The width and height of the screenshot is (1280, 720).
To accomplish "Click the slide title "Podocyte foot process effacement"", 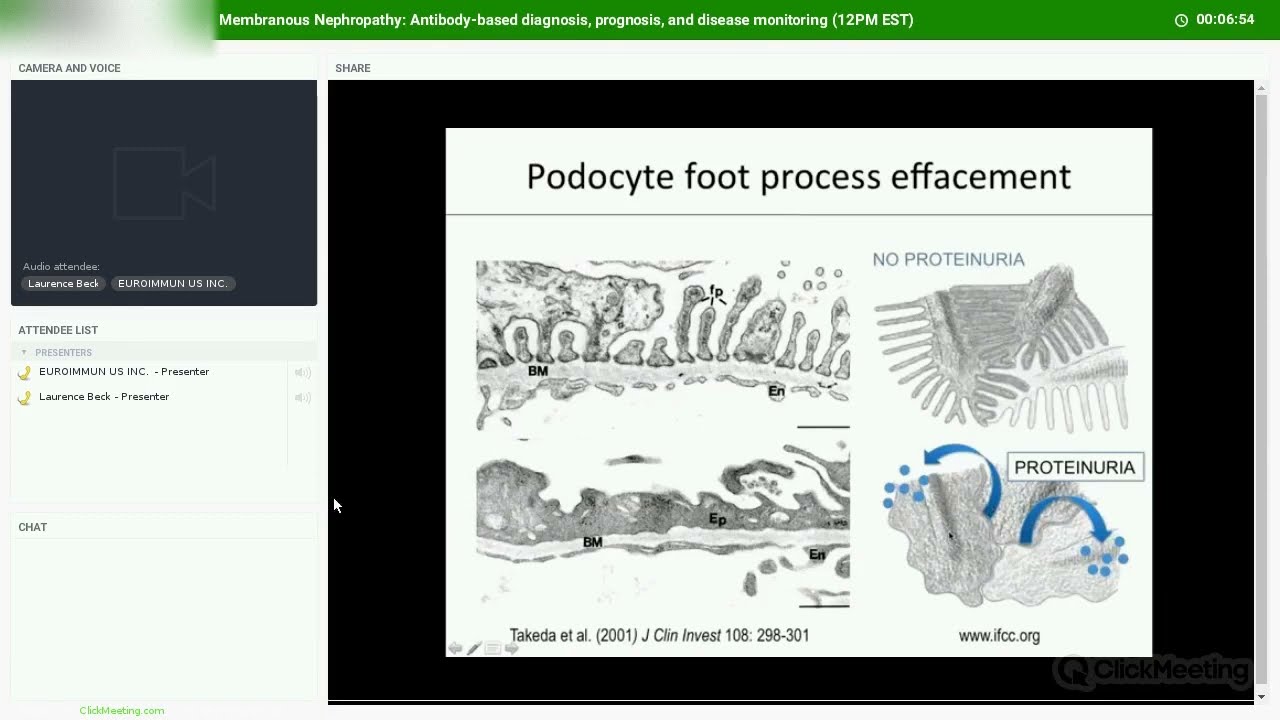I will tap(798, 177).
